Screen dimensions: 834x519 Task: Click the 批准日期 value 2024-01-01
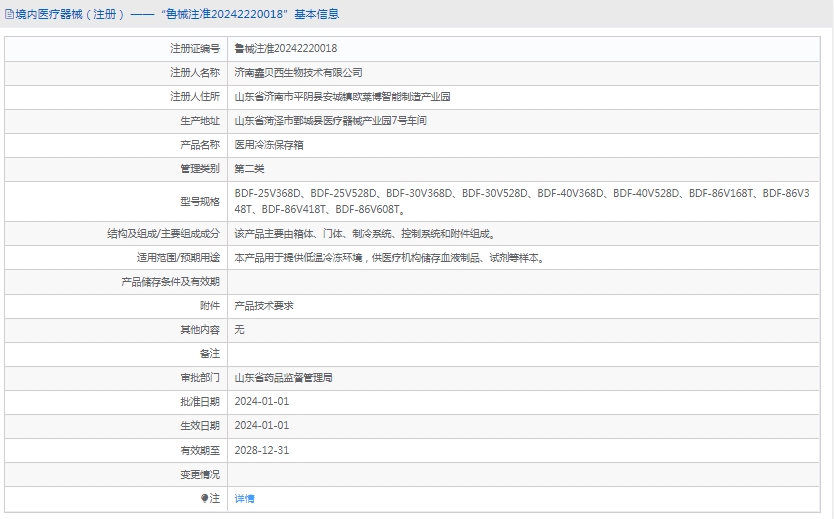(261, 401)
